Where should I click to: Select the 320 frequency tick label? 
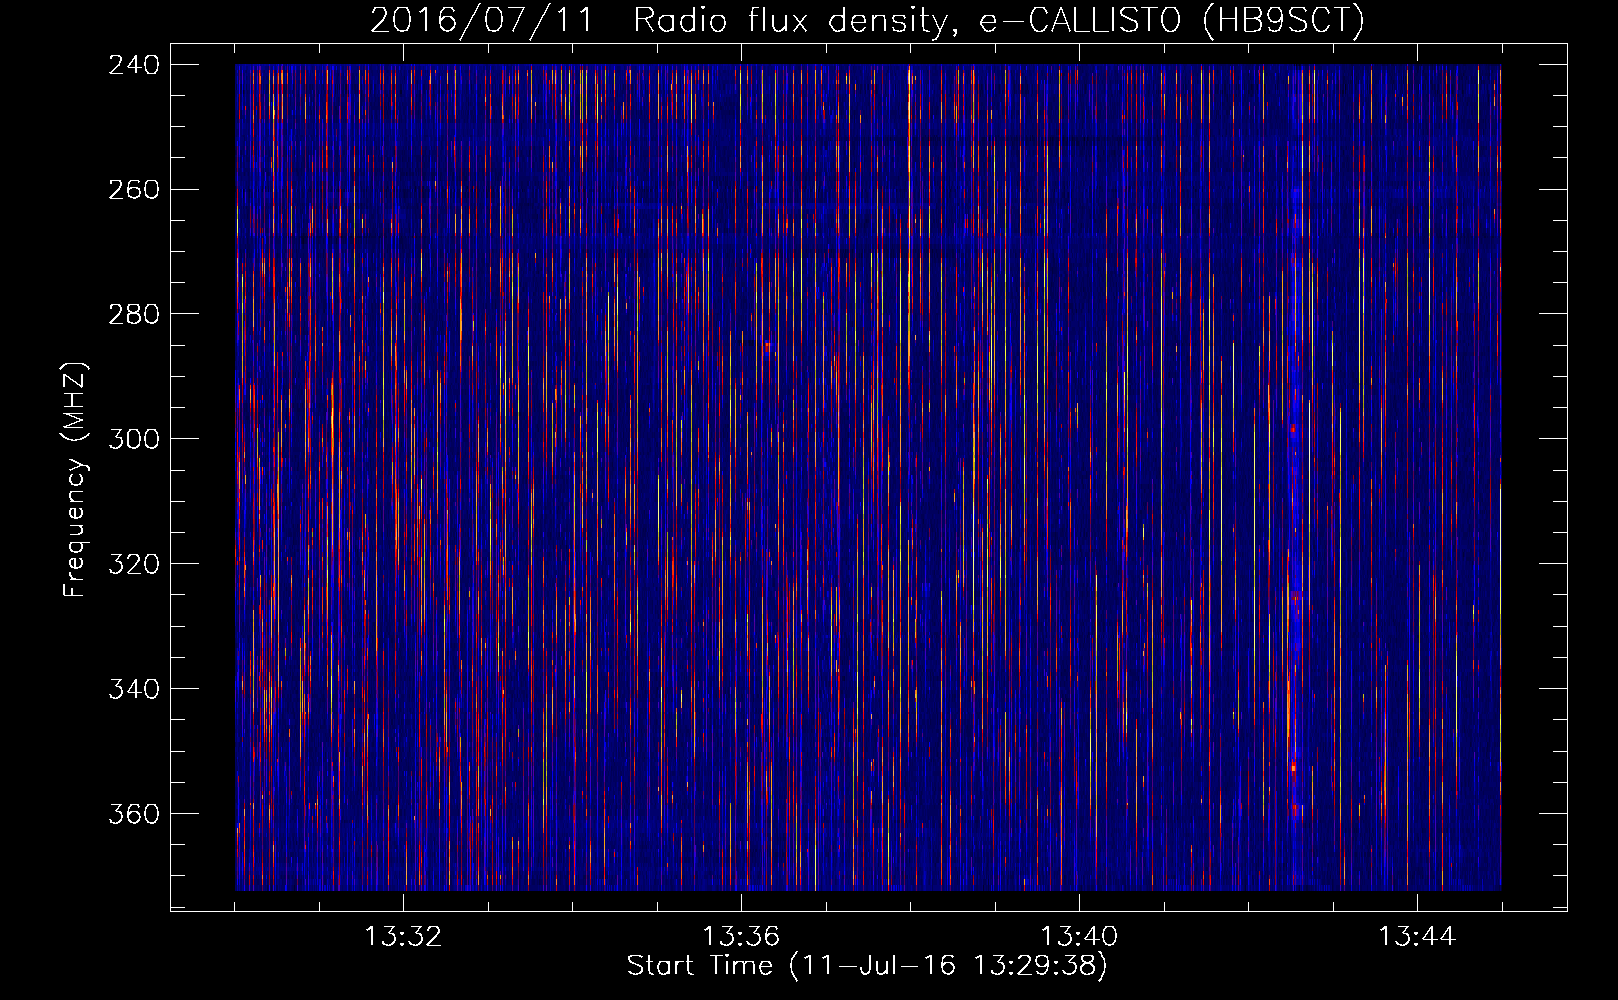[x=134, y=564]
